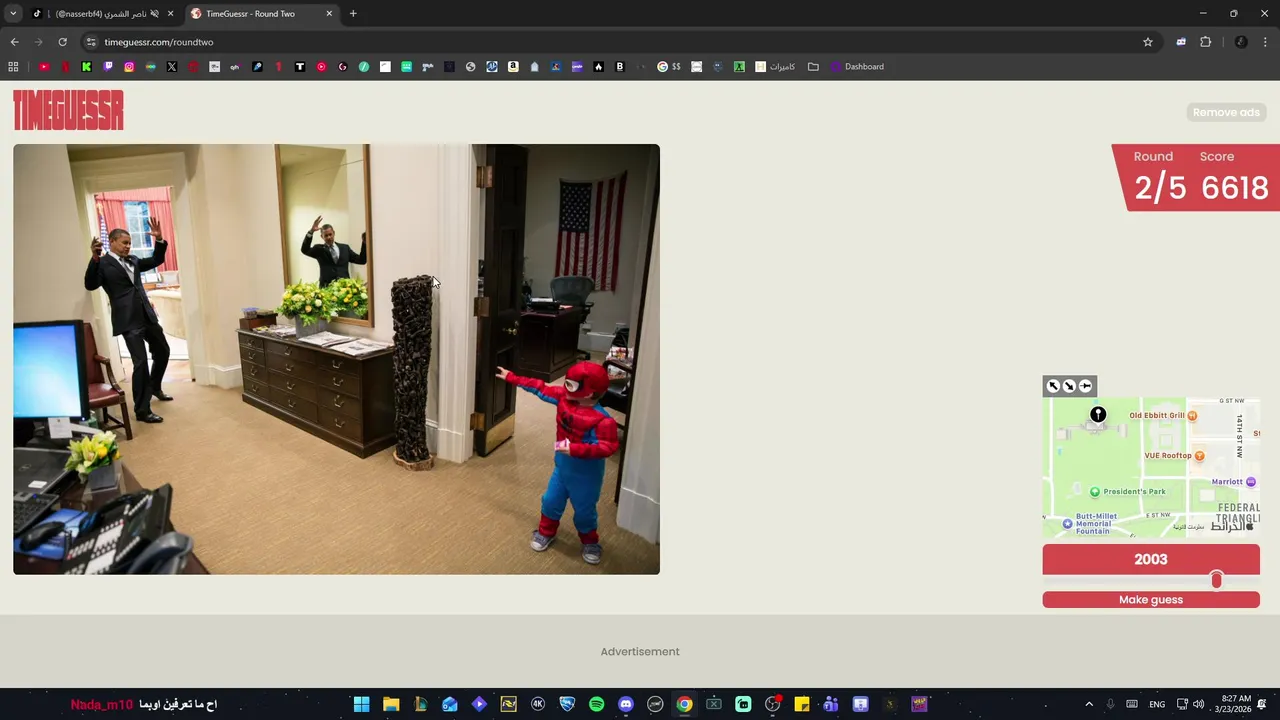This screenshot has height=720, width=1280.
Task: Close the TimeGuessr Round Two tab
Action: click(x=329, y=14)
